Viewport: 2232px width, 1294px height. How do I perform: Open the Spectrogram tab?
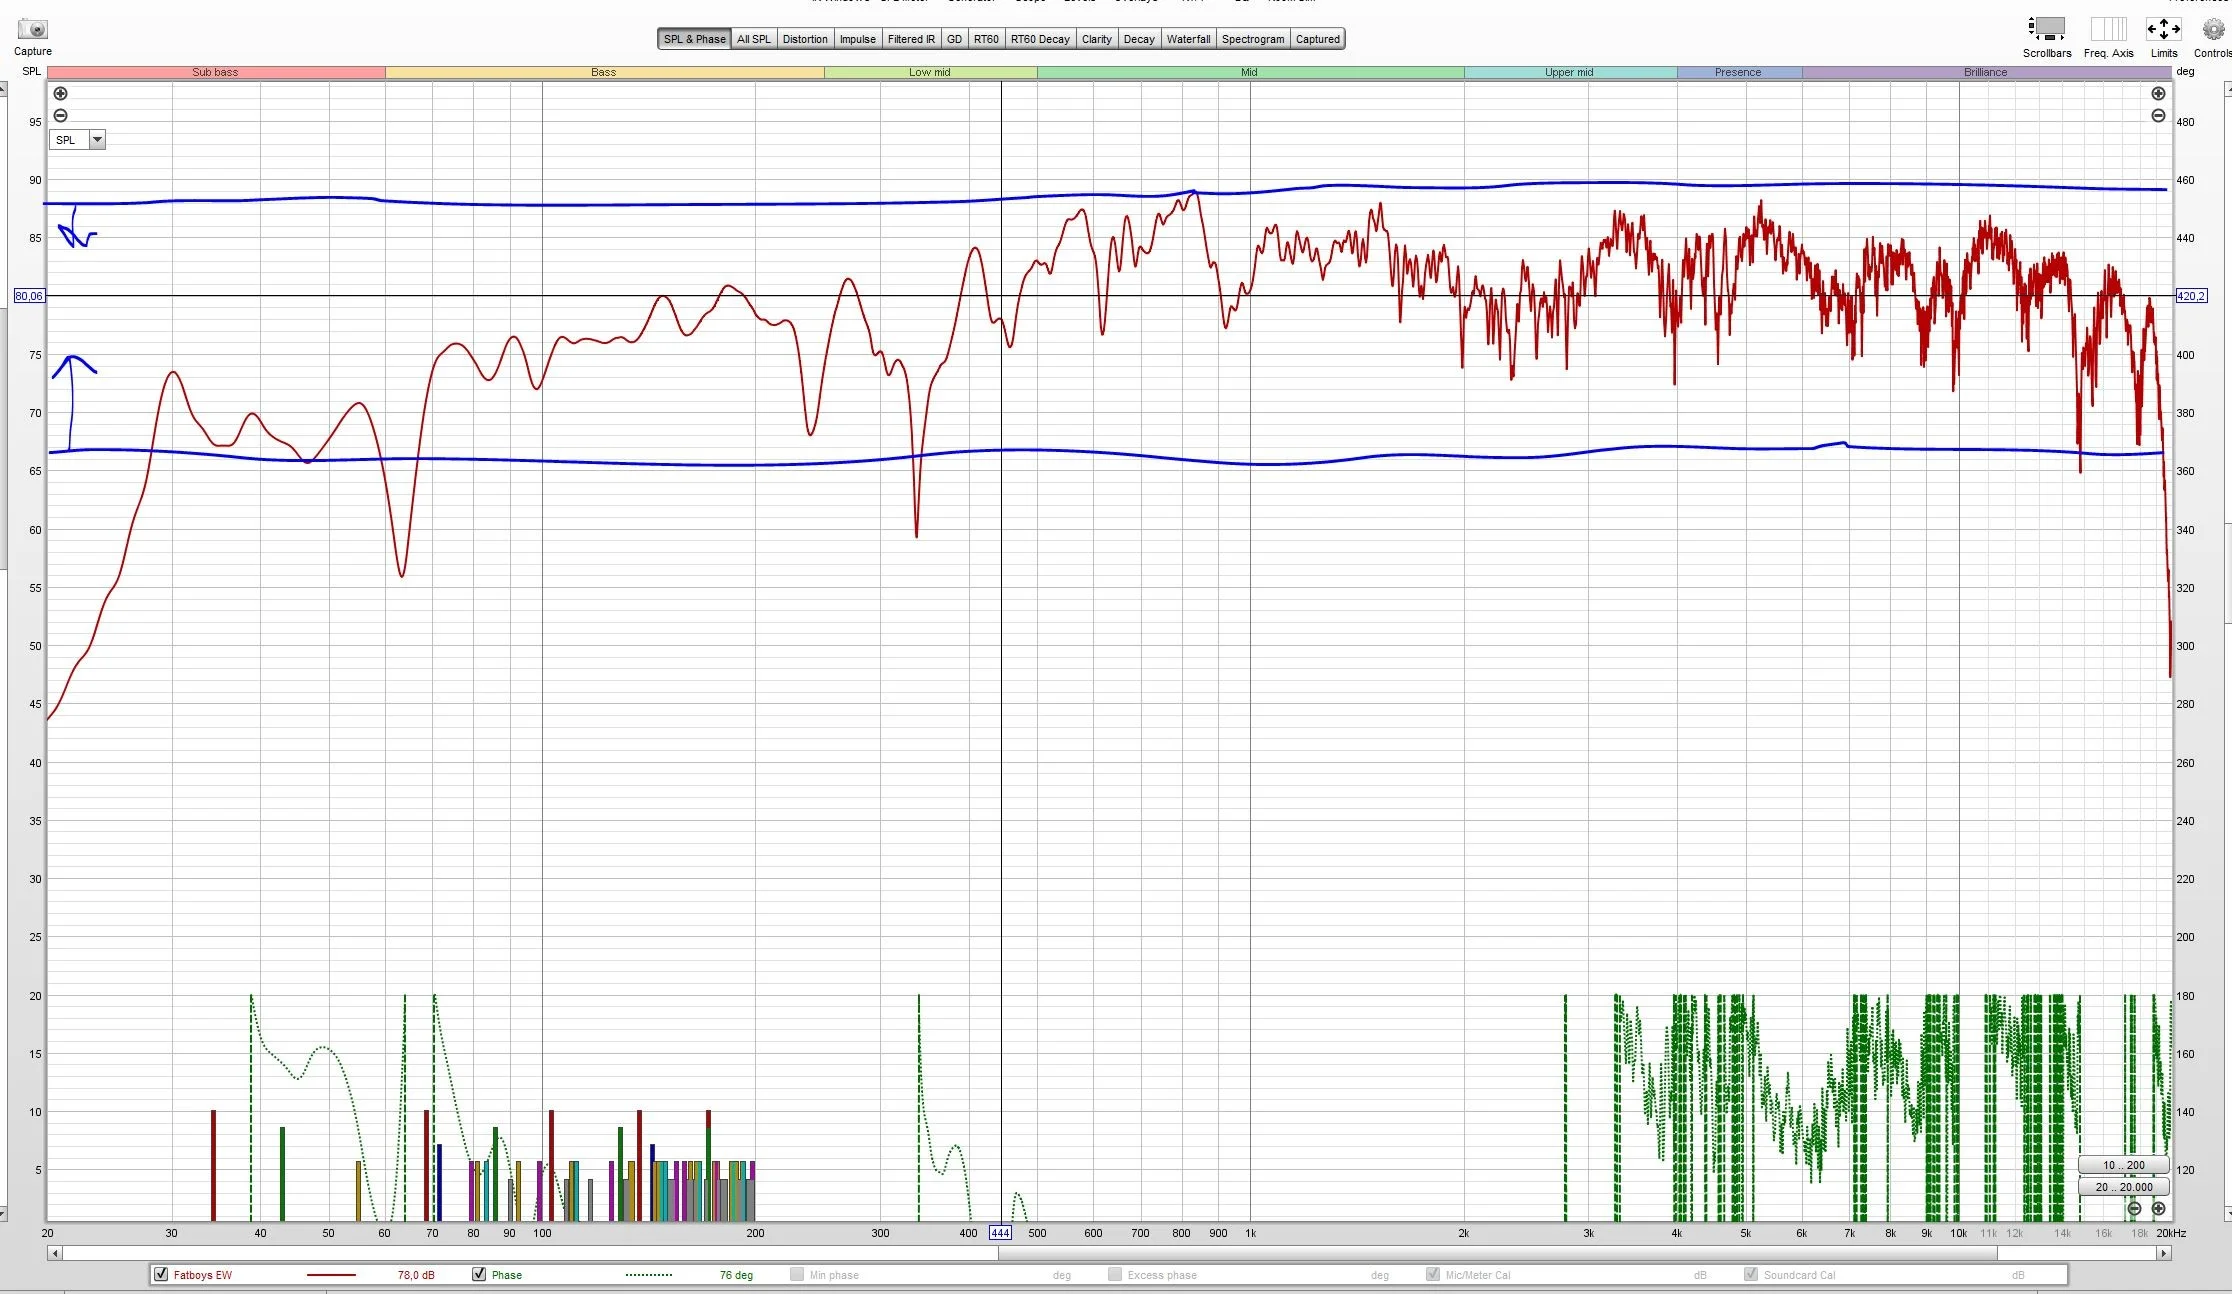[x=1253, y=39]
